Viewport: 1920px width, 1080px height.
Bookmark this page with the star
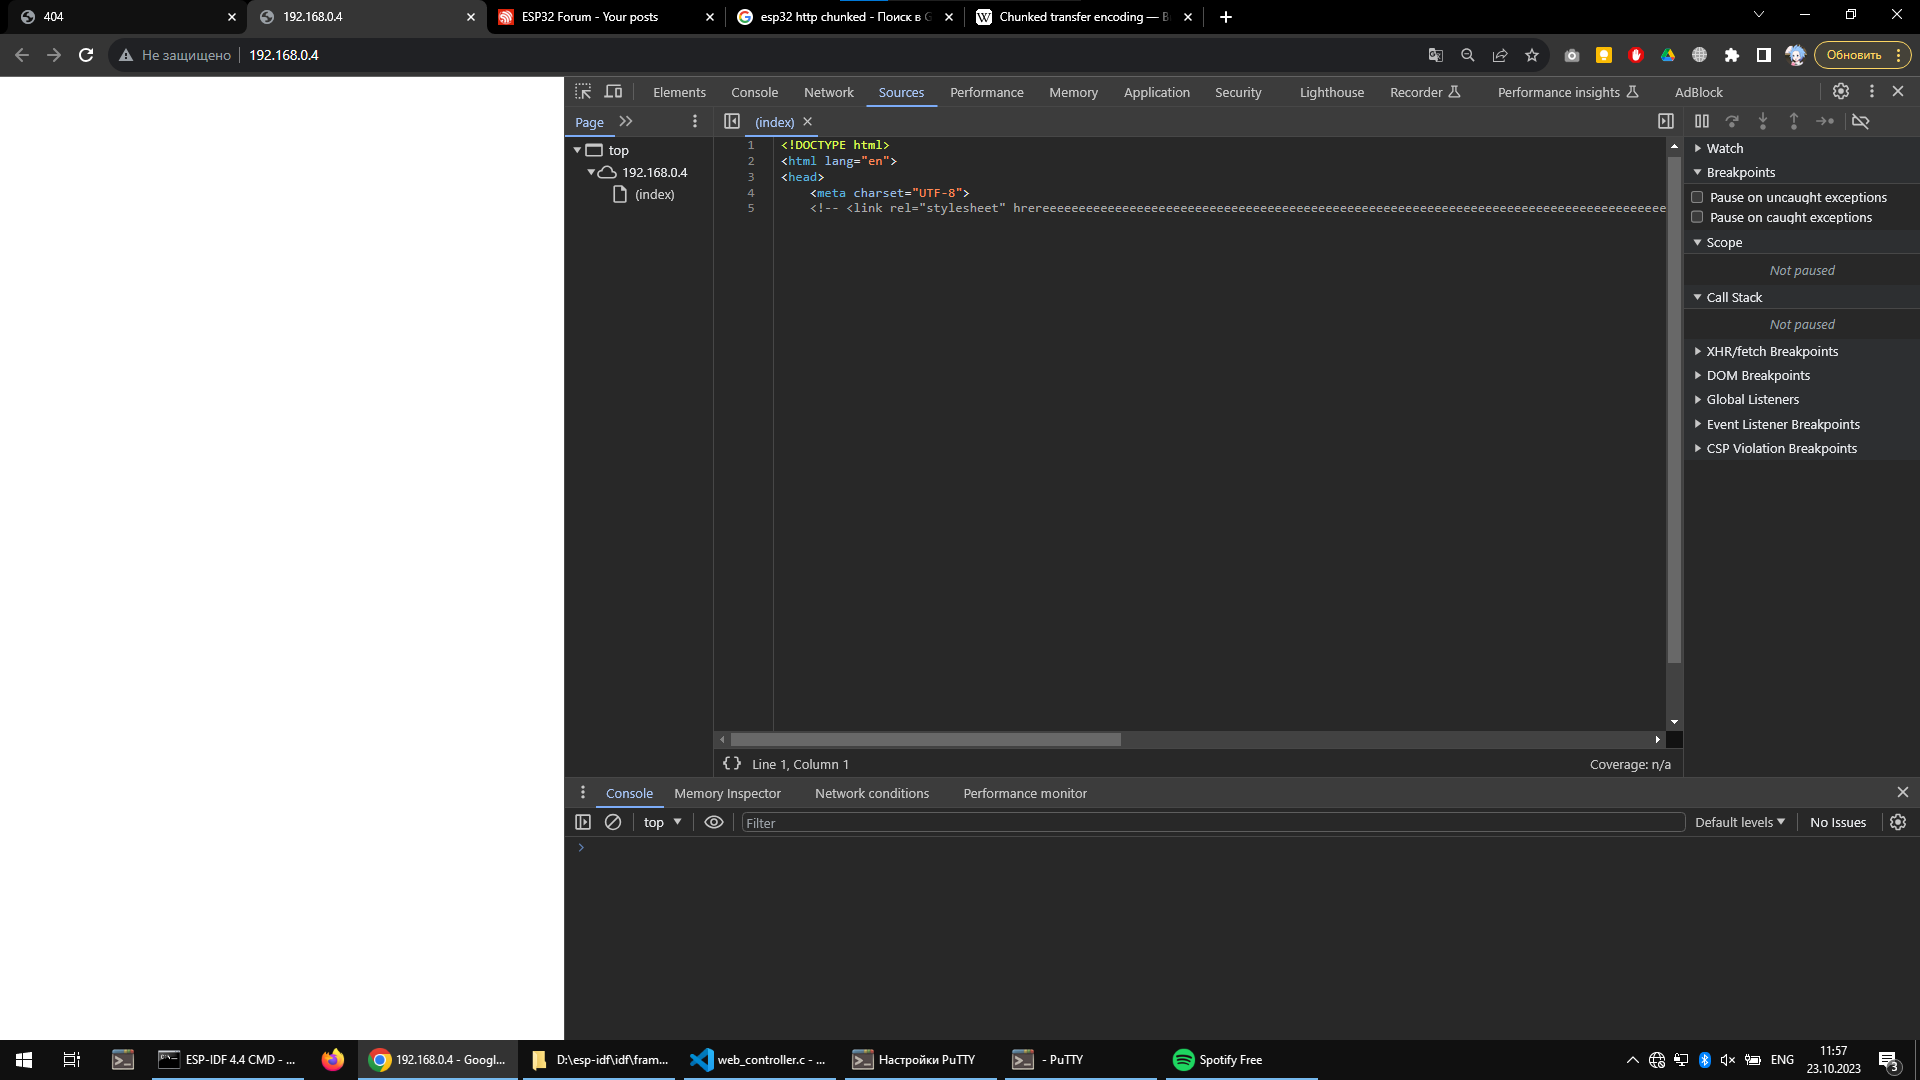[x=1532, y=55]
